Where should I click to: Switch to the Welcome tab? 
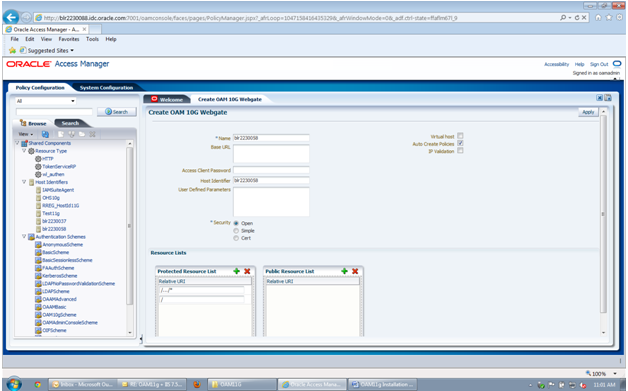pyautogui.click(x=167, y=99)
